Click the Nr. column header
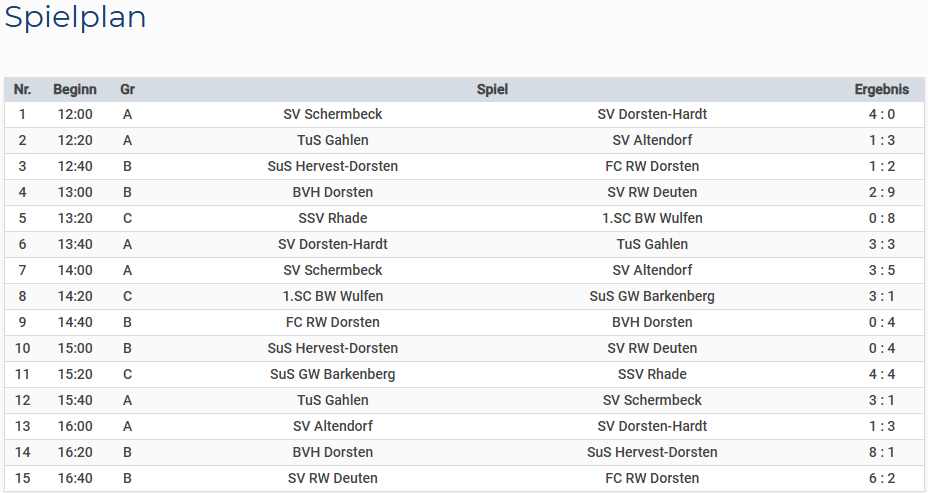The height and width of the screenshot is (493, 928). (22, 90)
